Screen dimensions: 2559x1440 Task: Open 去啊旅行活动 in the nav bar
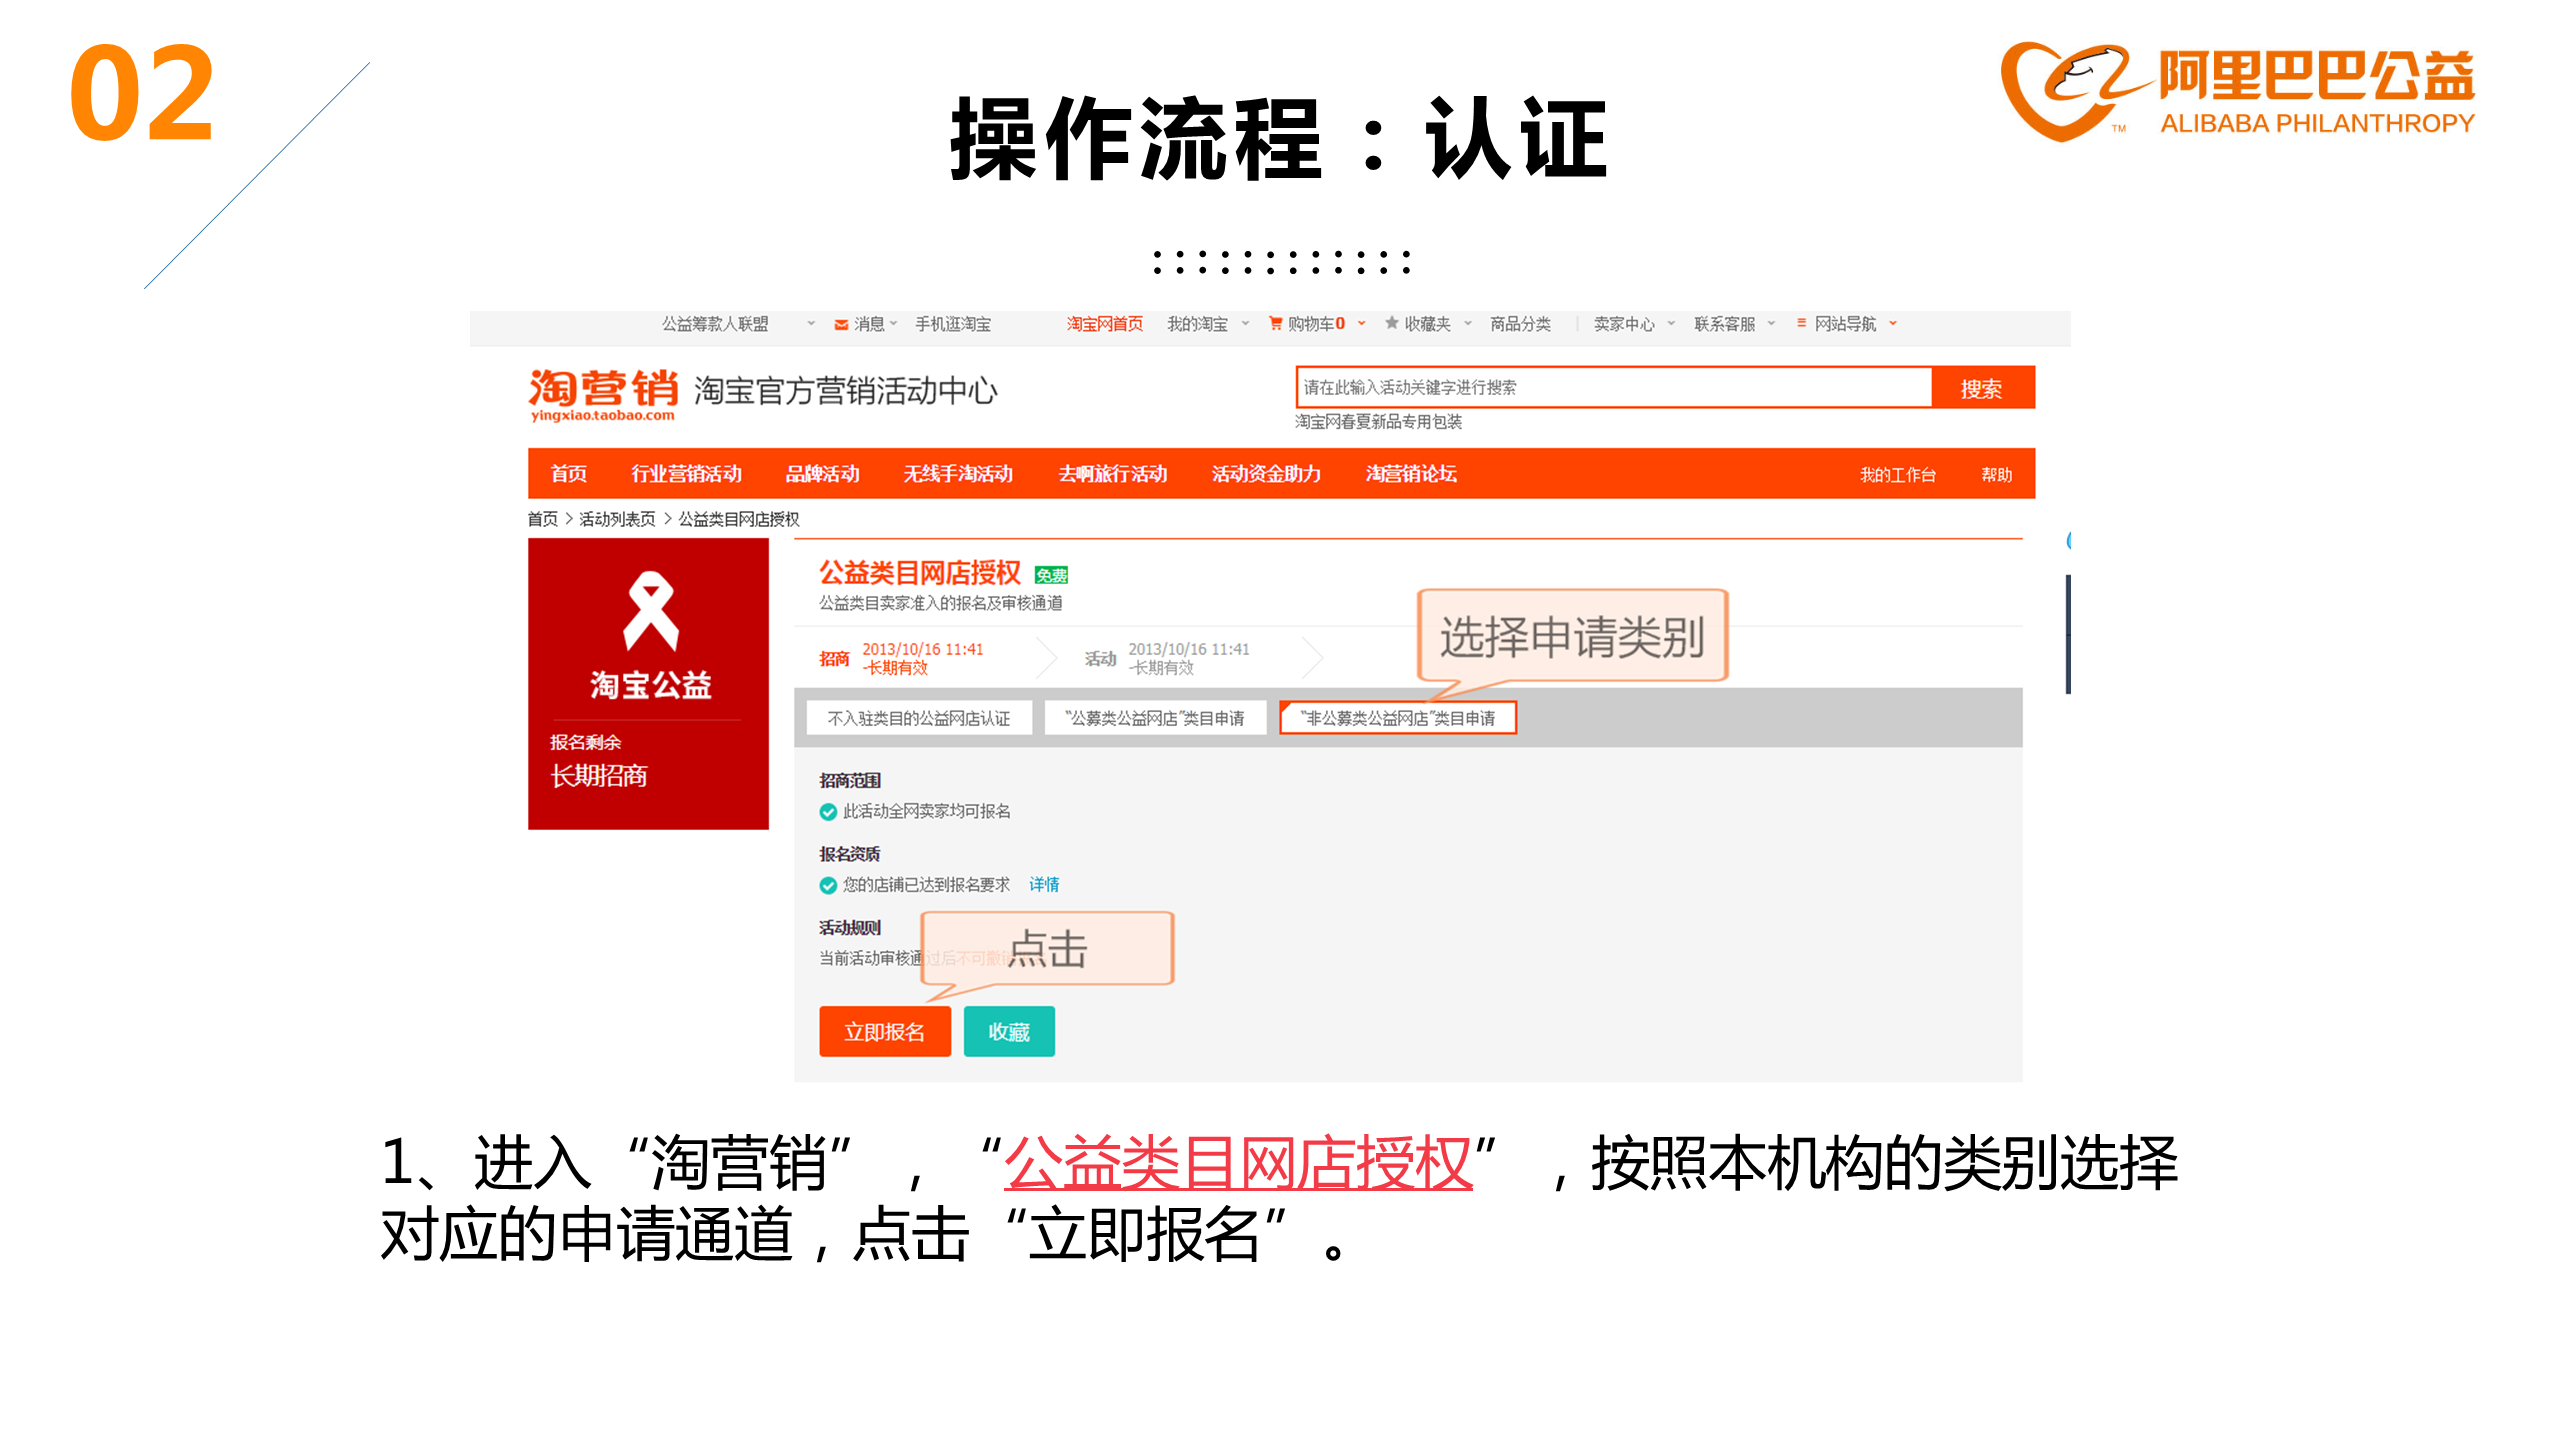point(1112,474)
